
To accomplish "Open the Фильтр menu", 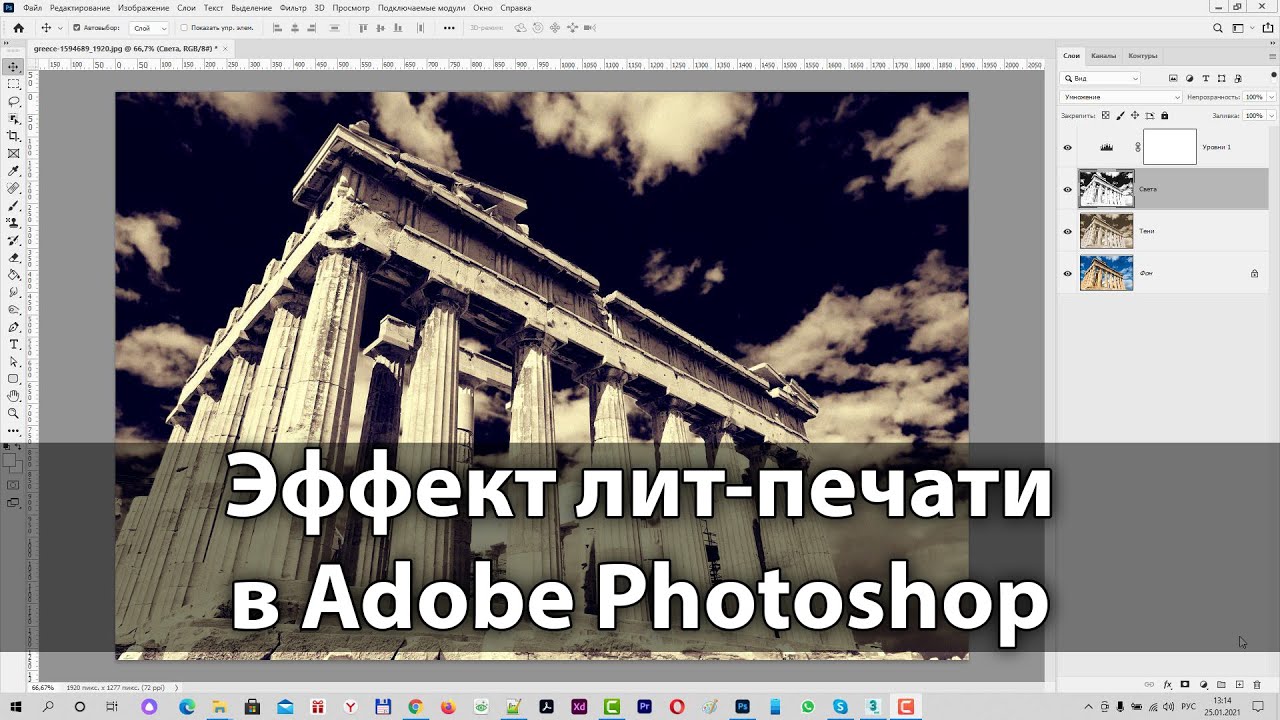I will (293, 7).
